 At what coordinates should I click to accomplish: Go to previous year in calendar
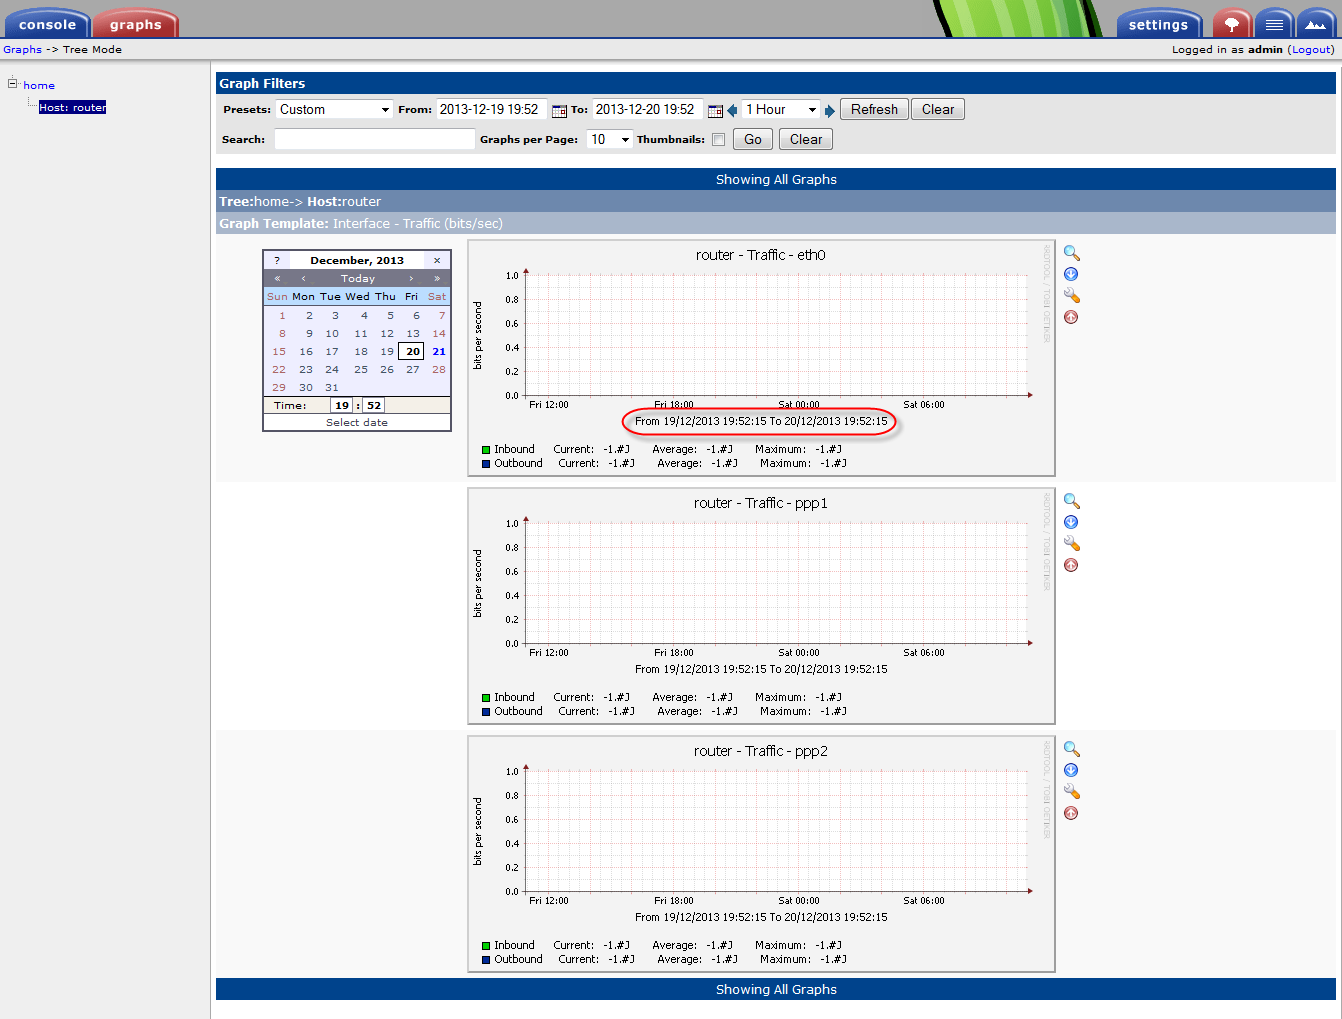pyautogui.click(x=277, y=278)
